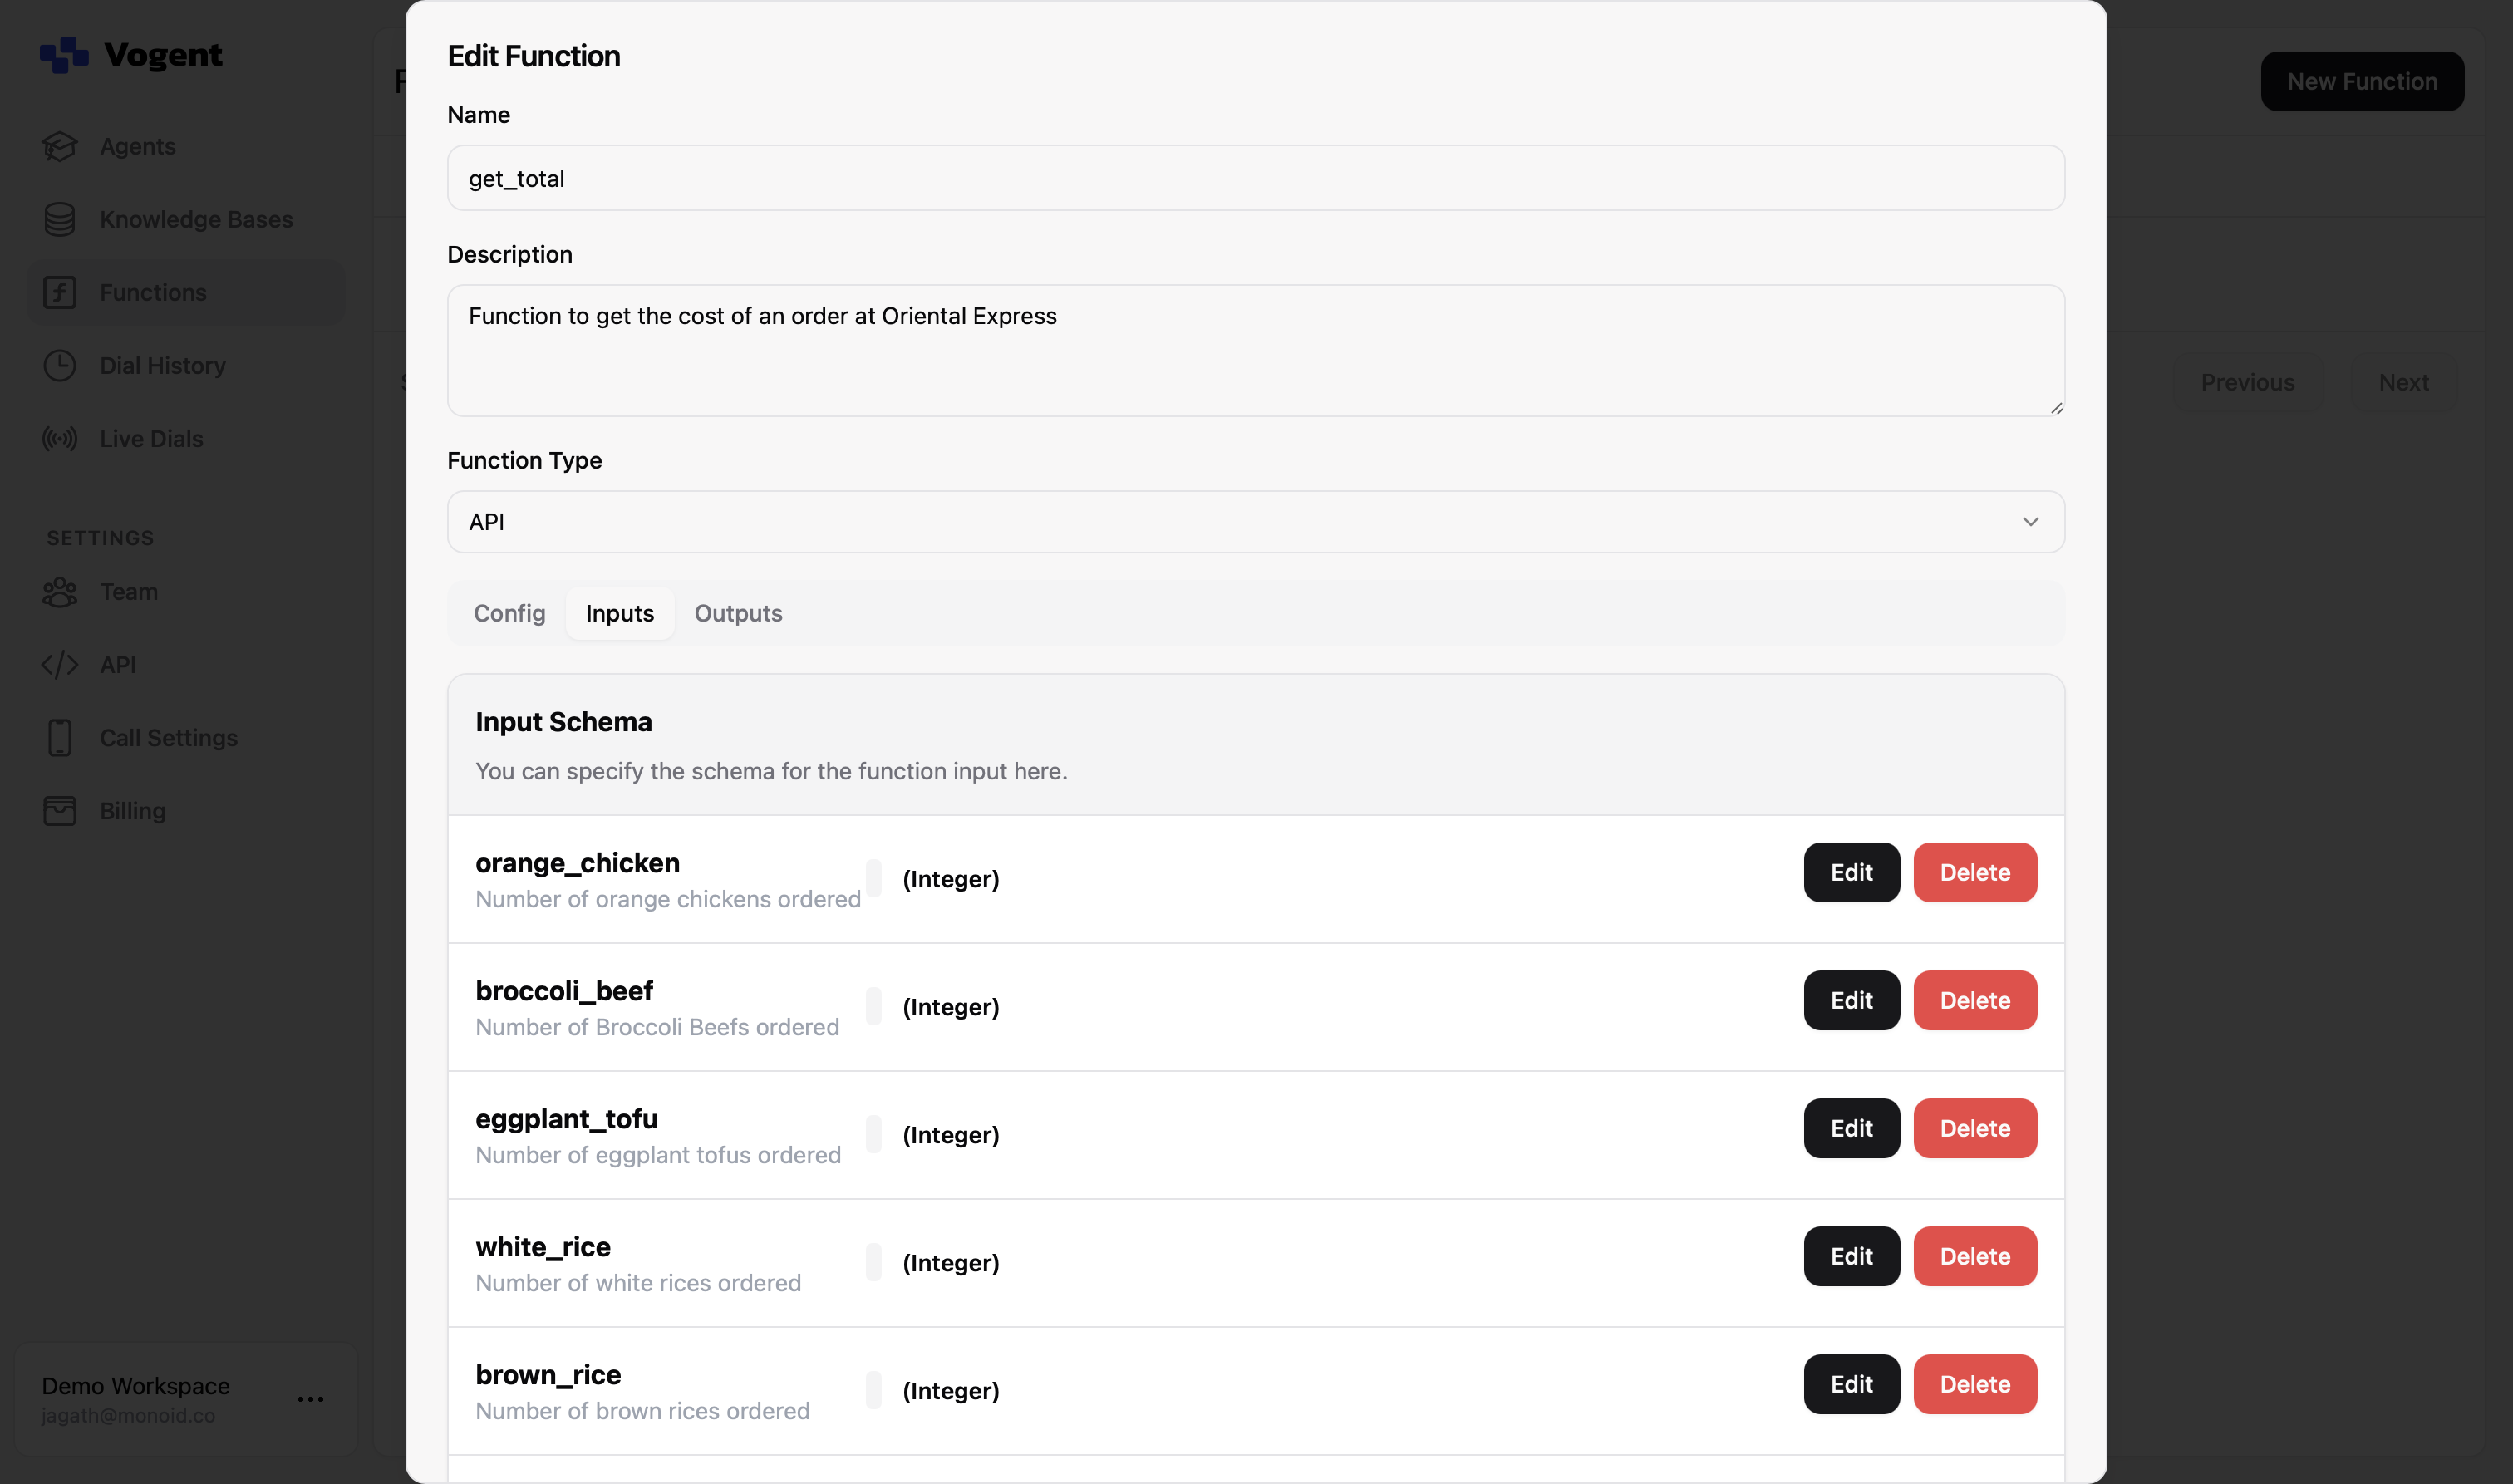The image size is (2513, 1484).
Task: Select the Inputs tab
Action: [x=619, y=613]
